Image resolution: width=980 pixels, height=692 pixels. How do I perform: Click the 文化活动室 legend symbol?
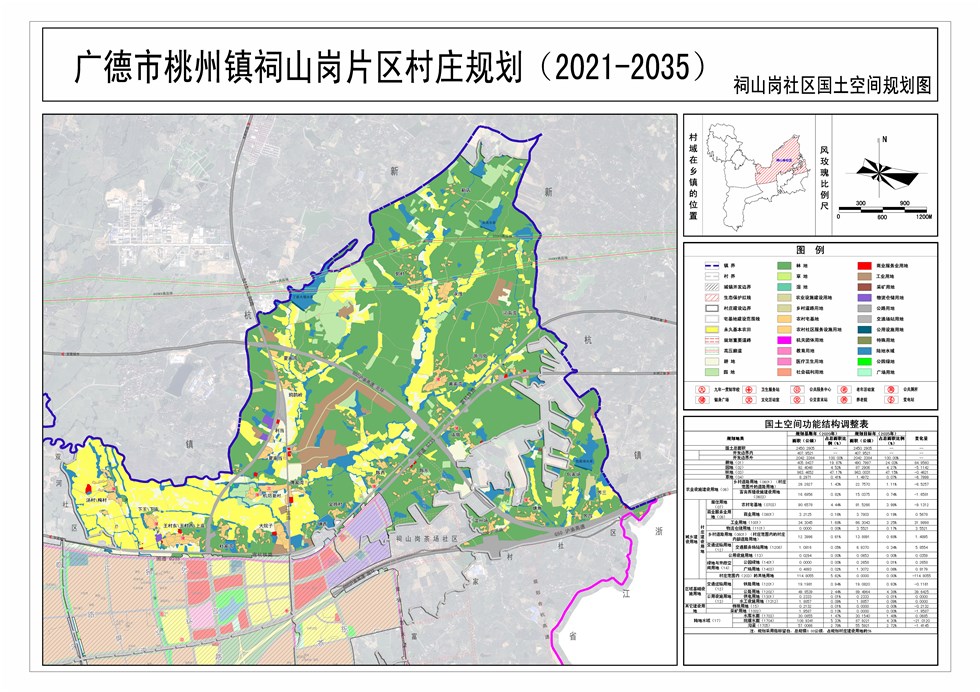tap(749, 400)
